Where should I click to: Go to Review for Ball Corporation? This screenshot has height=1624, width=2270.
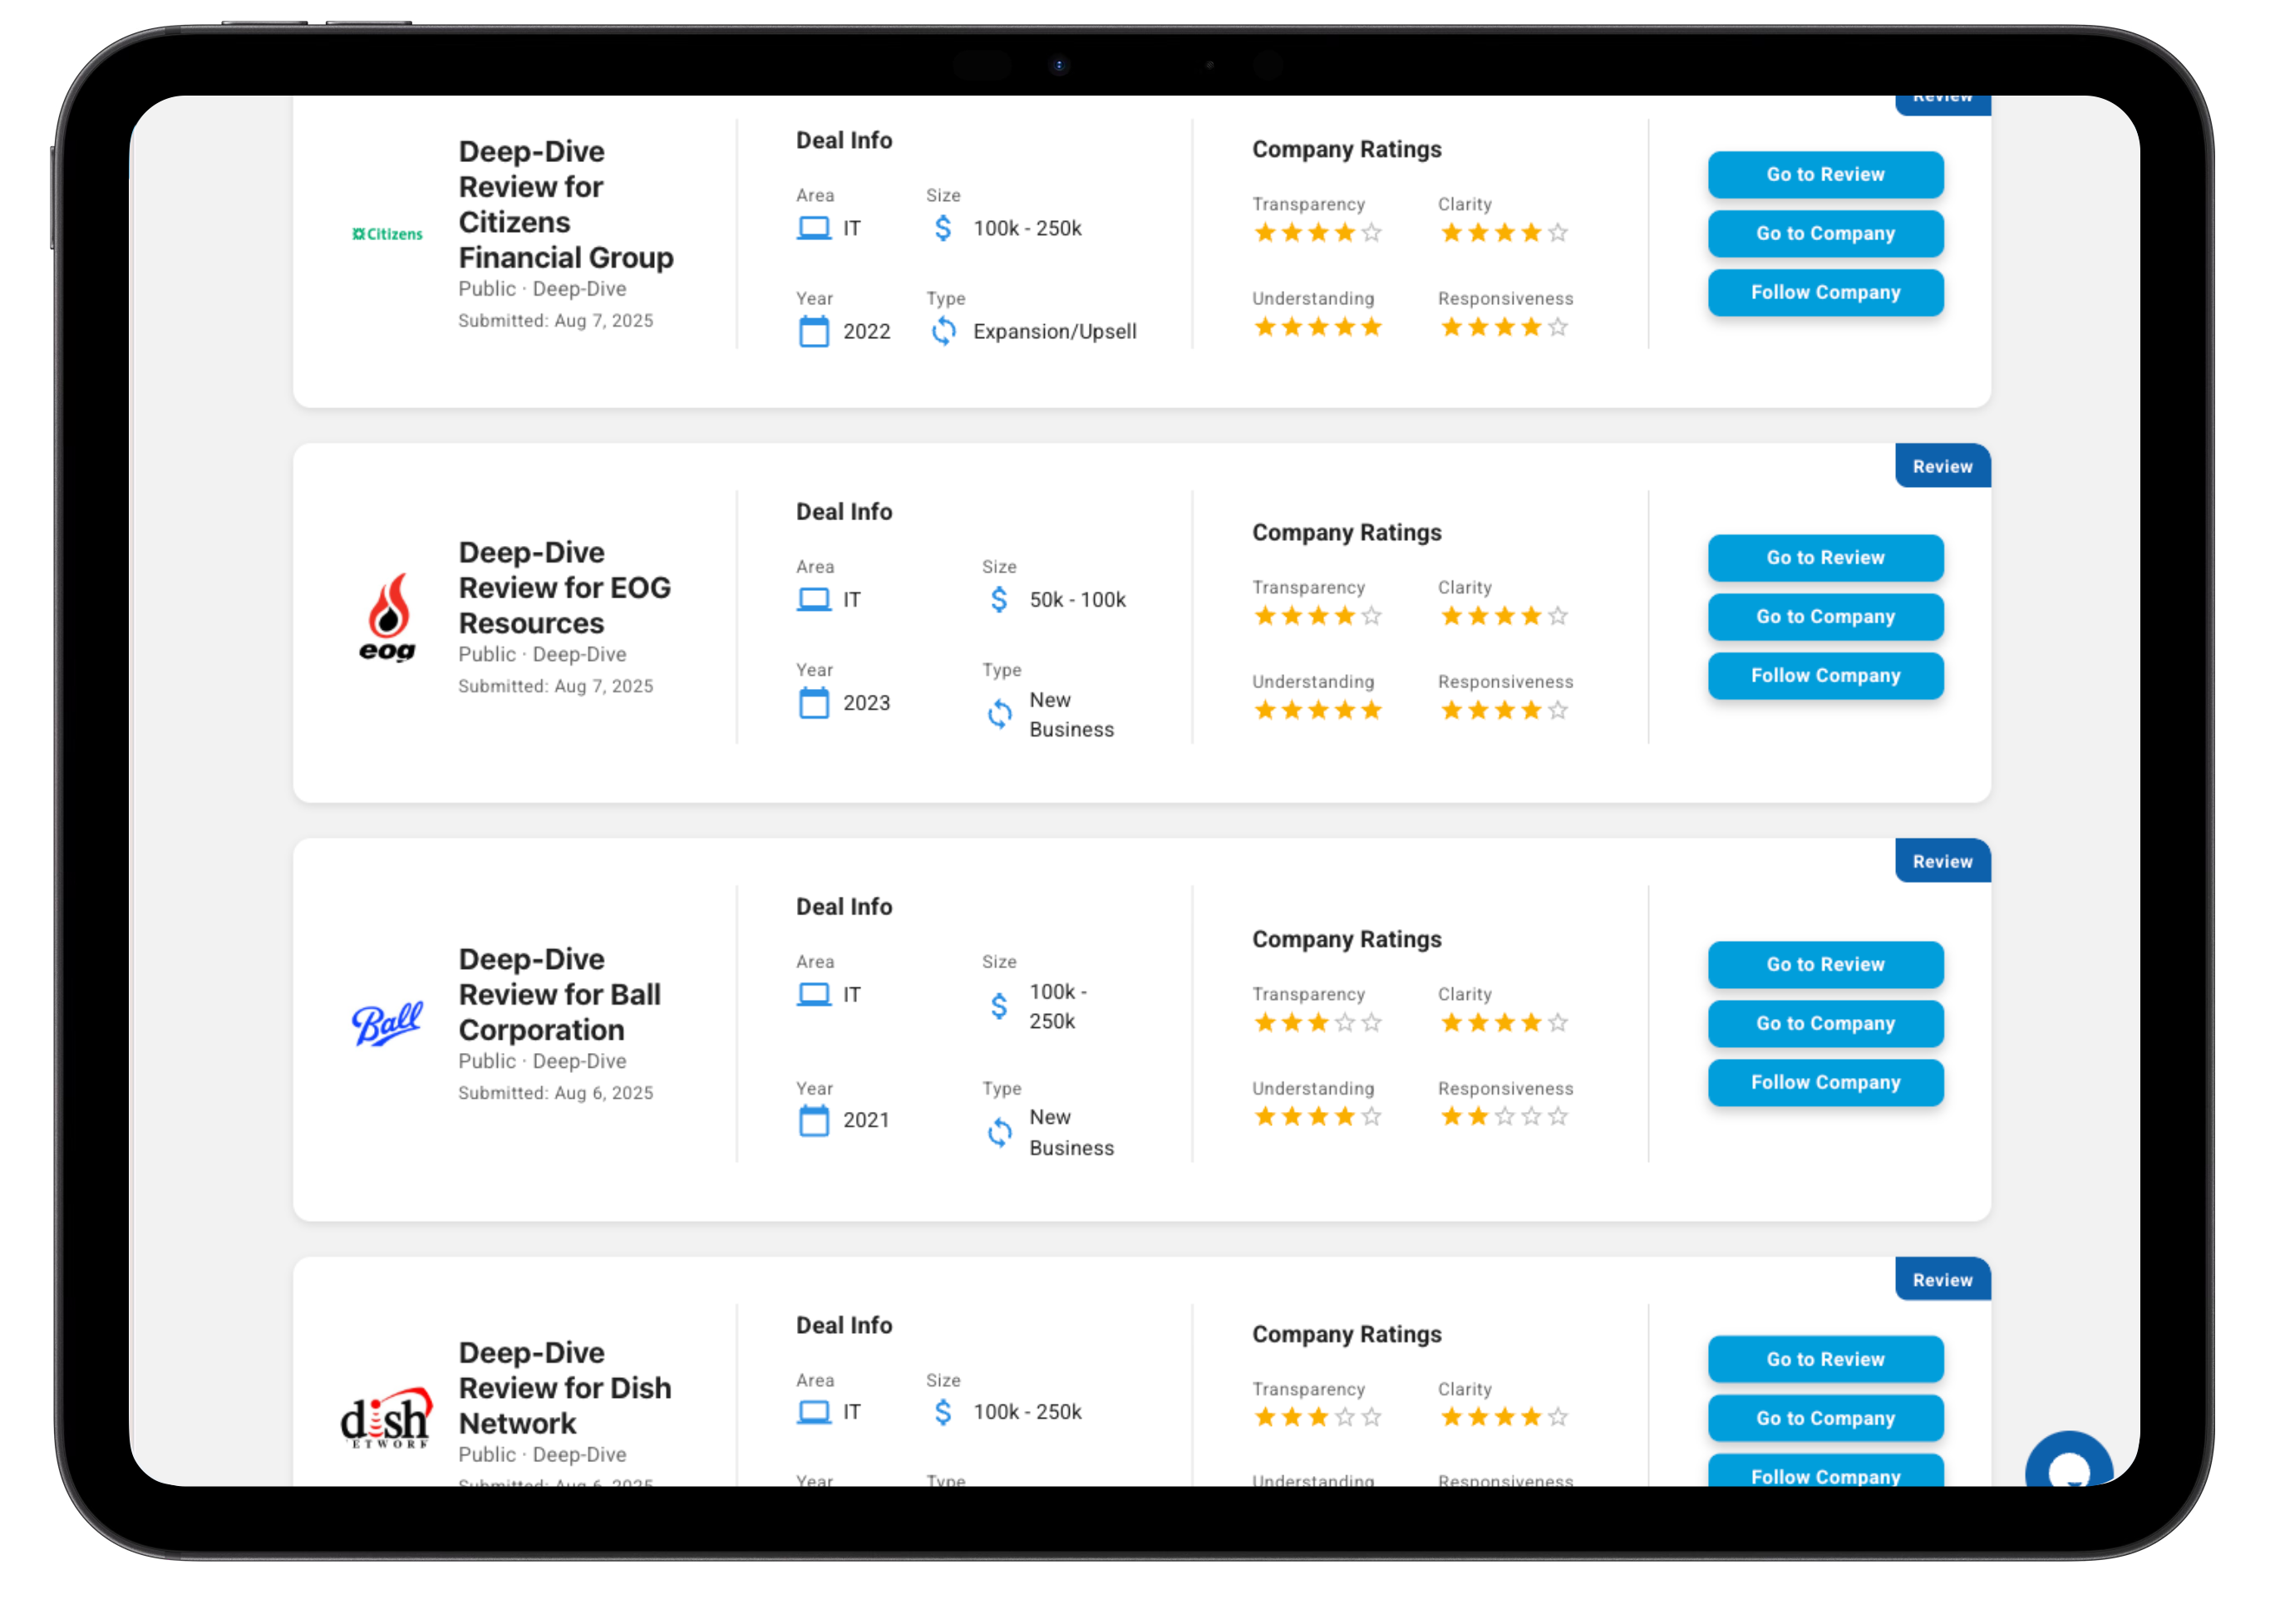(x=1825, y=965)
